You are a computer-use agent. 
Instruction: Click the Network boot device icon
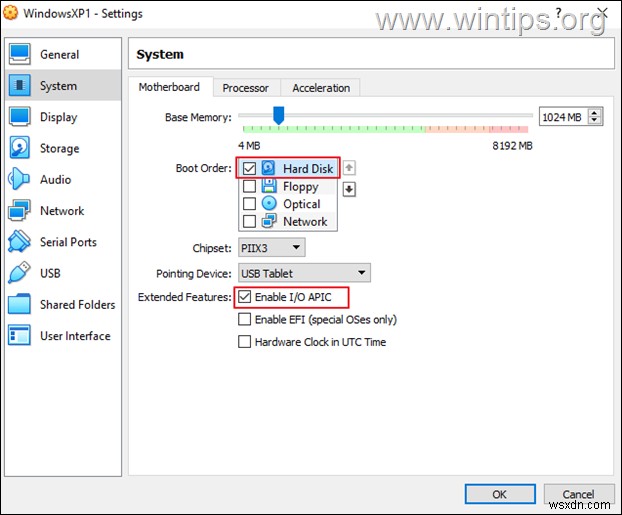(x=269, y=221)
